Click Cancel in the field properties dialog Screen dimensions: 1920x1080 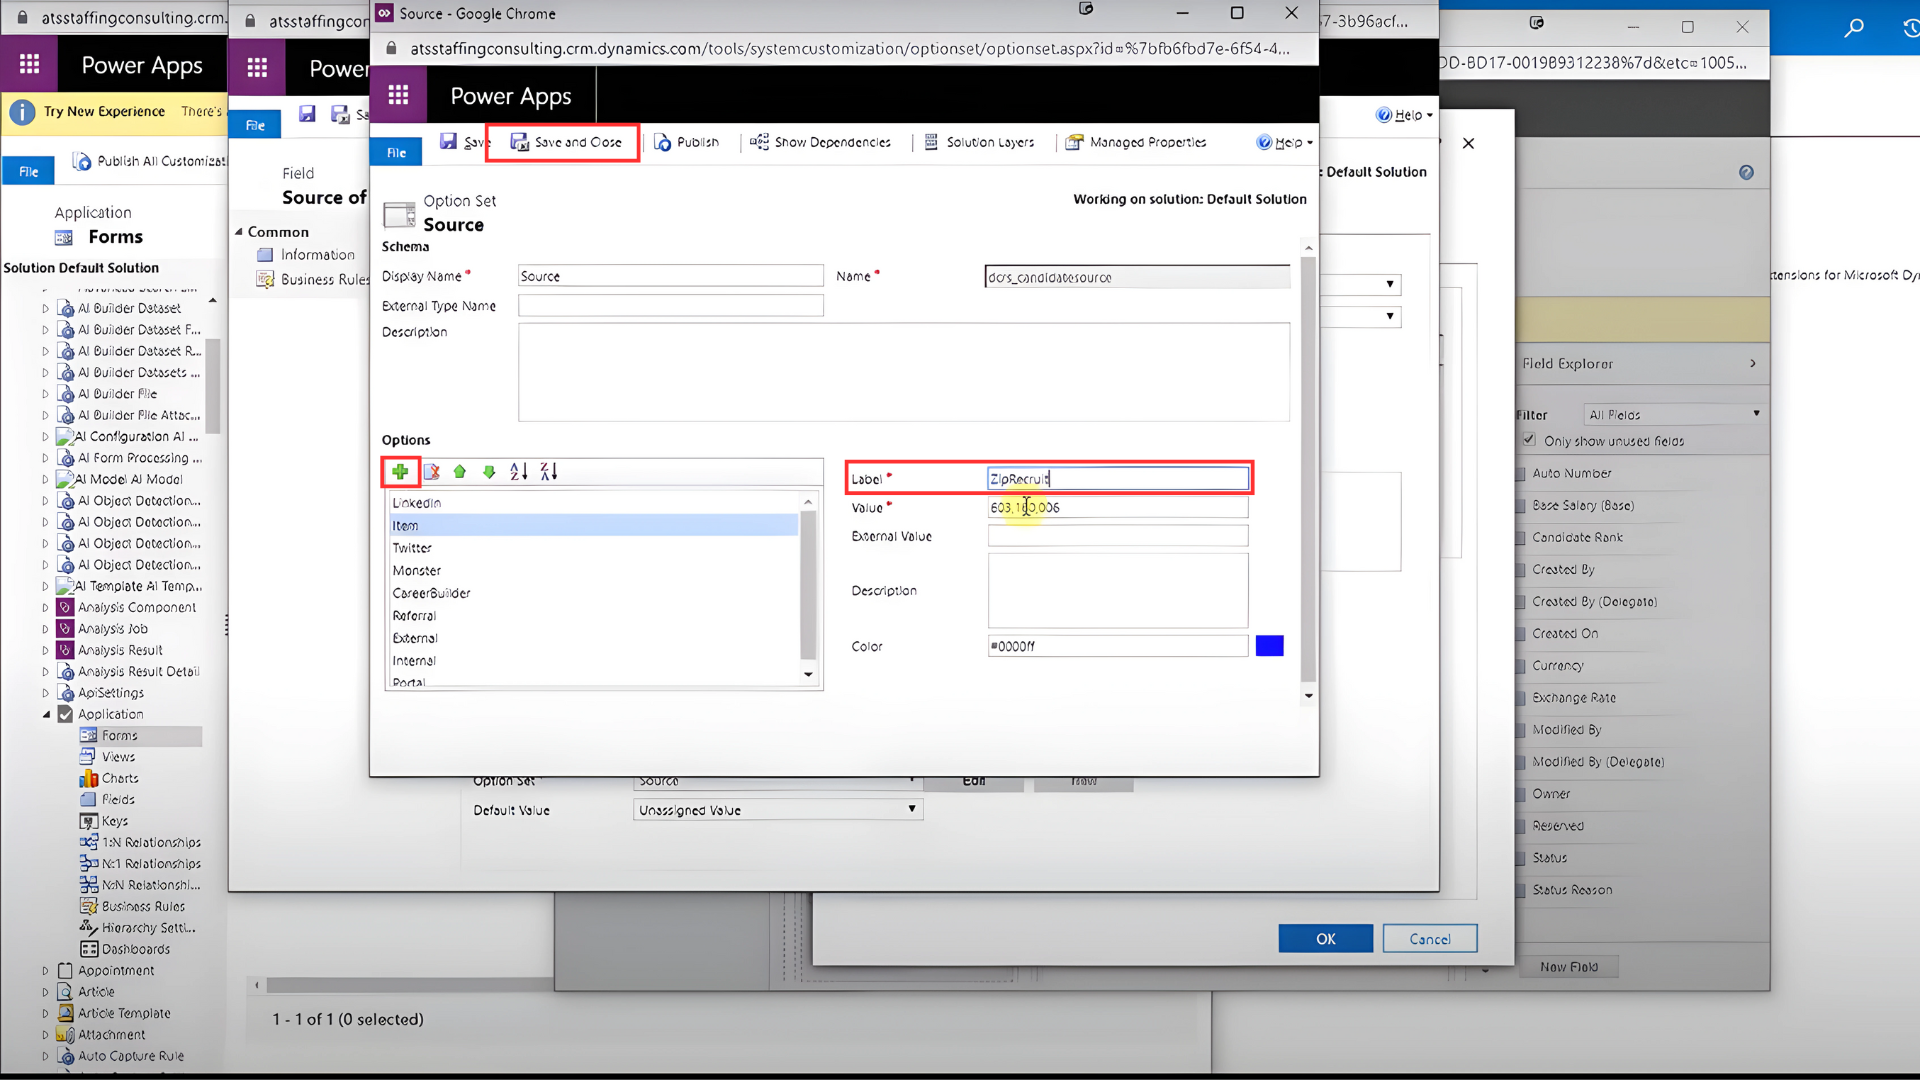[x=1430, y=939]
